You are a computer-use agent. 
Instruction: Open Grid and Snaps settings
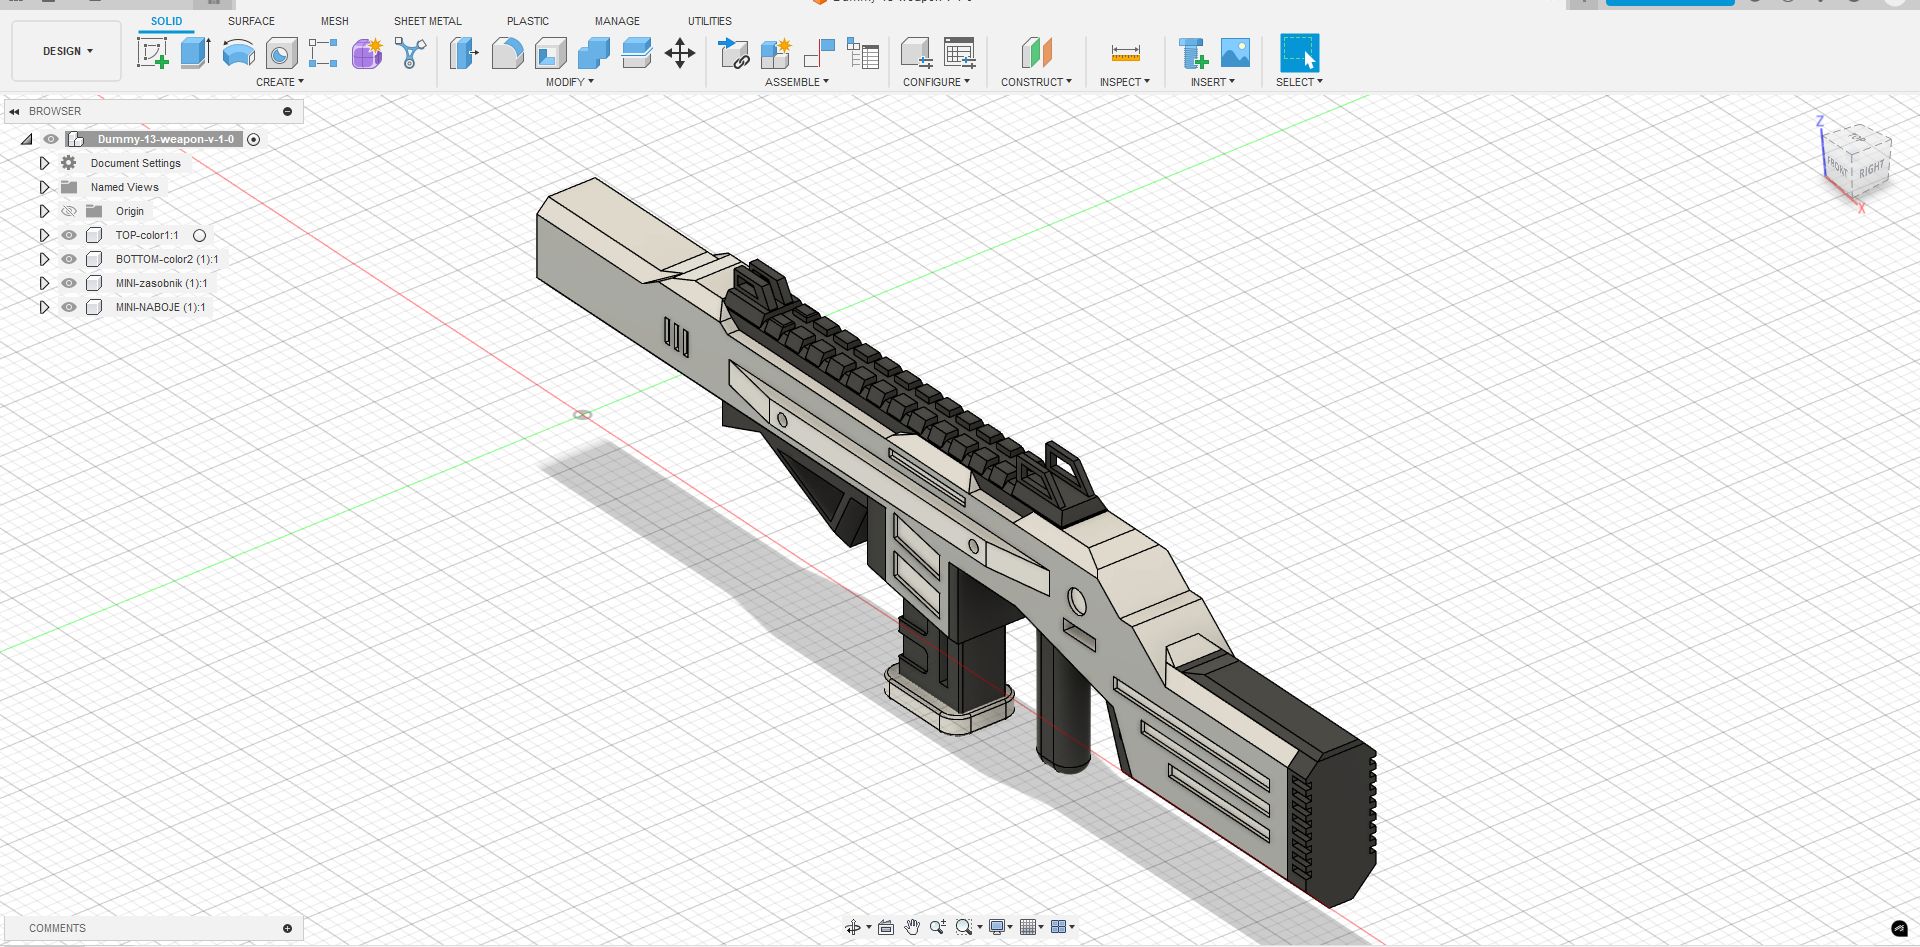[x=1031, y=927]
